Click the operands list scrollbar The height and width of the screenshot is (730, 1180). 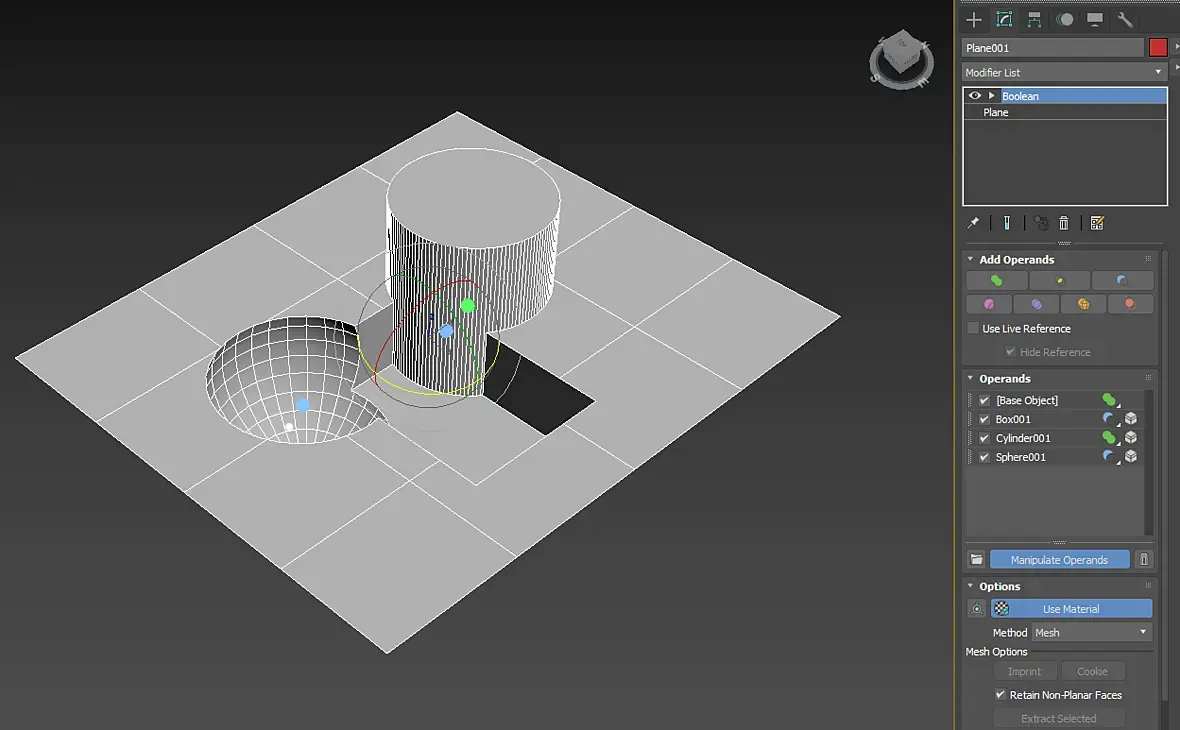click(1148, 461)
